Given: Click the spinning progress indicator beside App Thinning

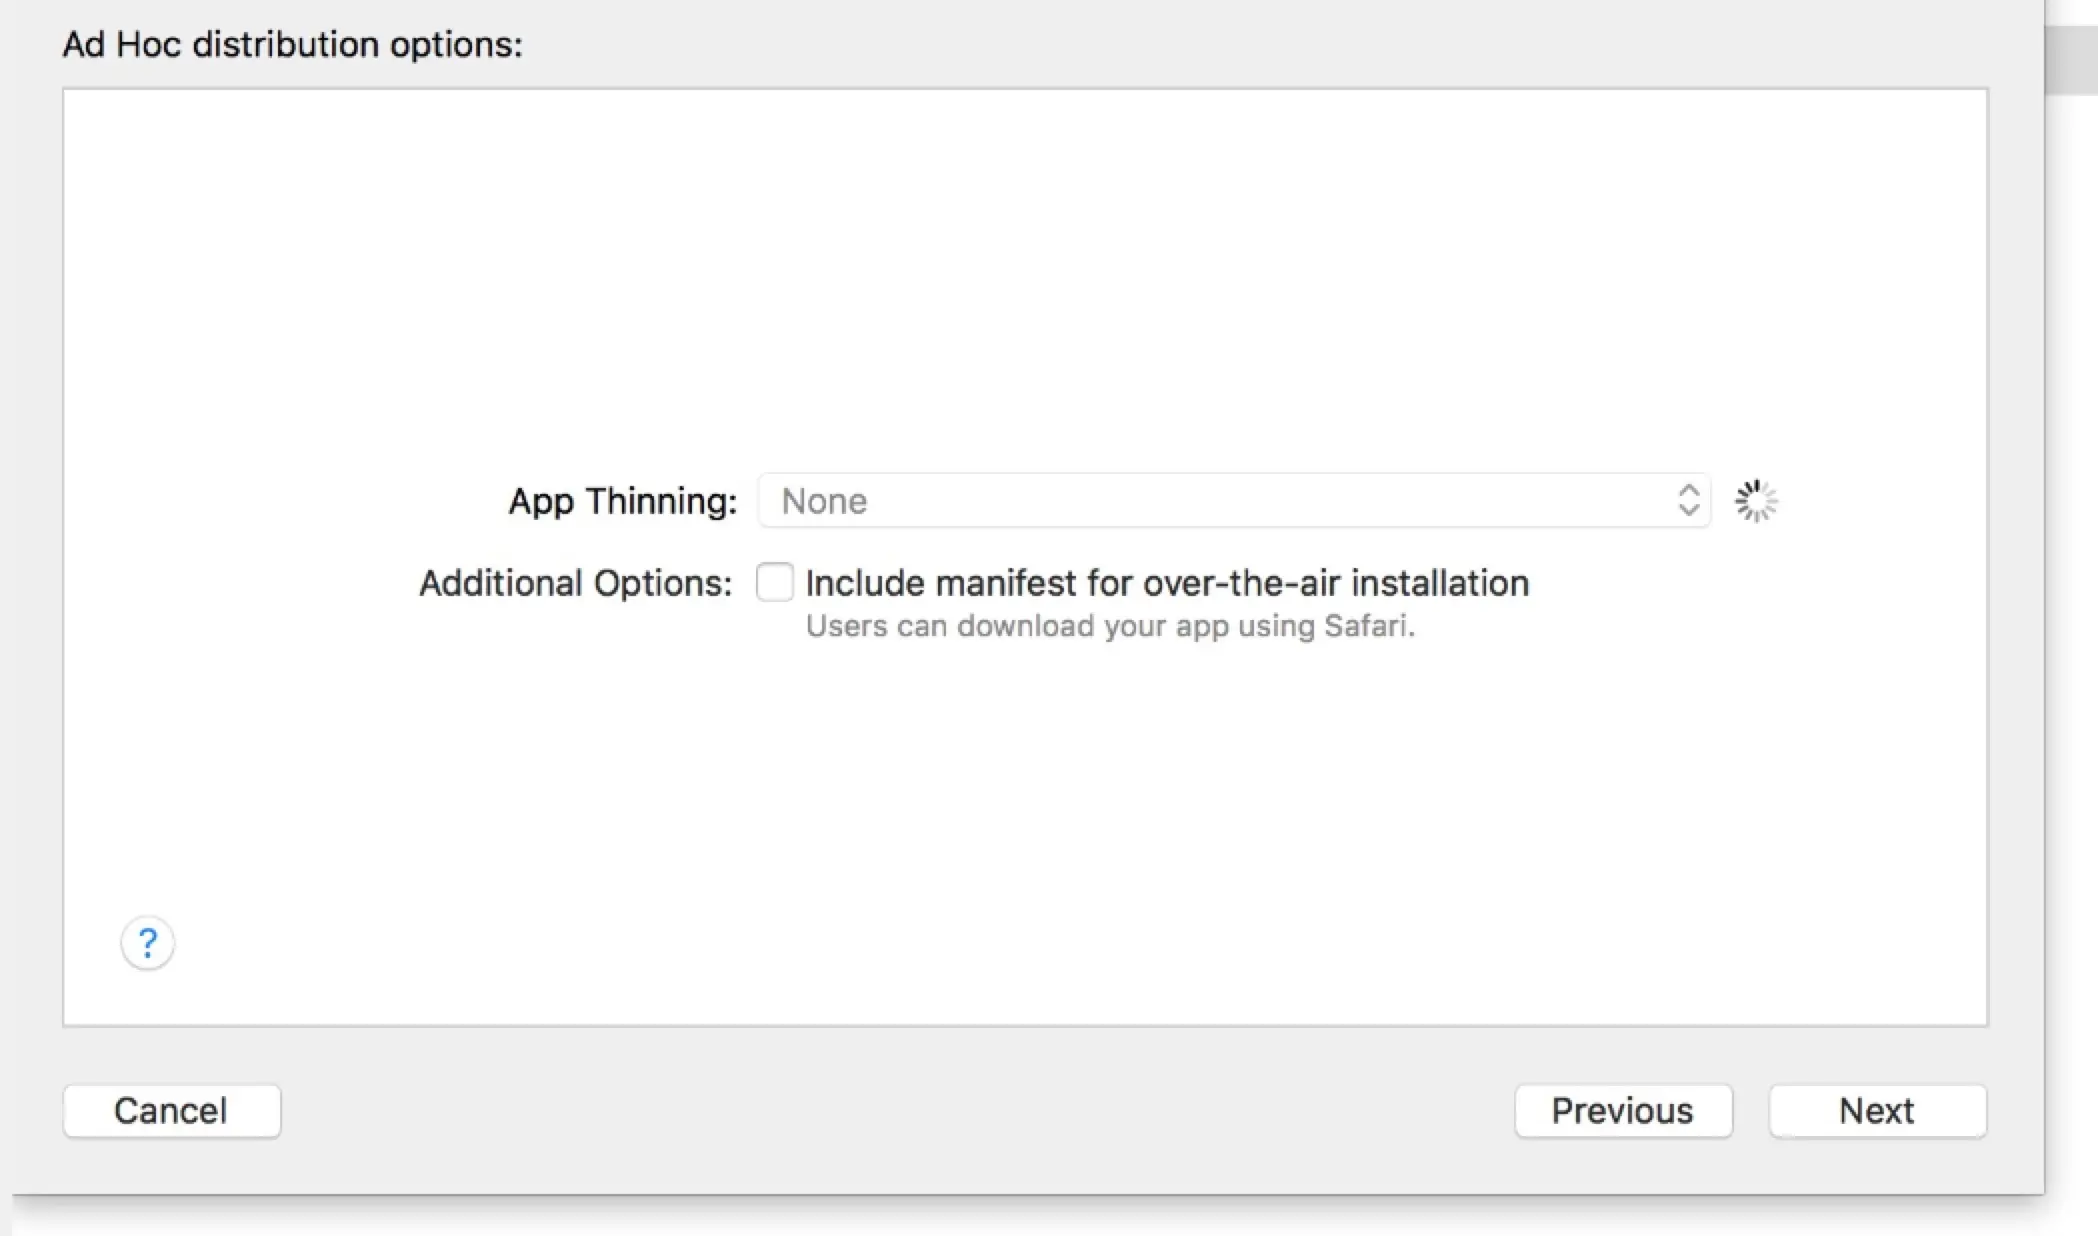Looking at the screenshot, I should pyautogui.click(x=1756, y=501).
